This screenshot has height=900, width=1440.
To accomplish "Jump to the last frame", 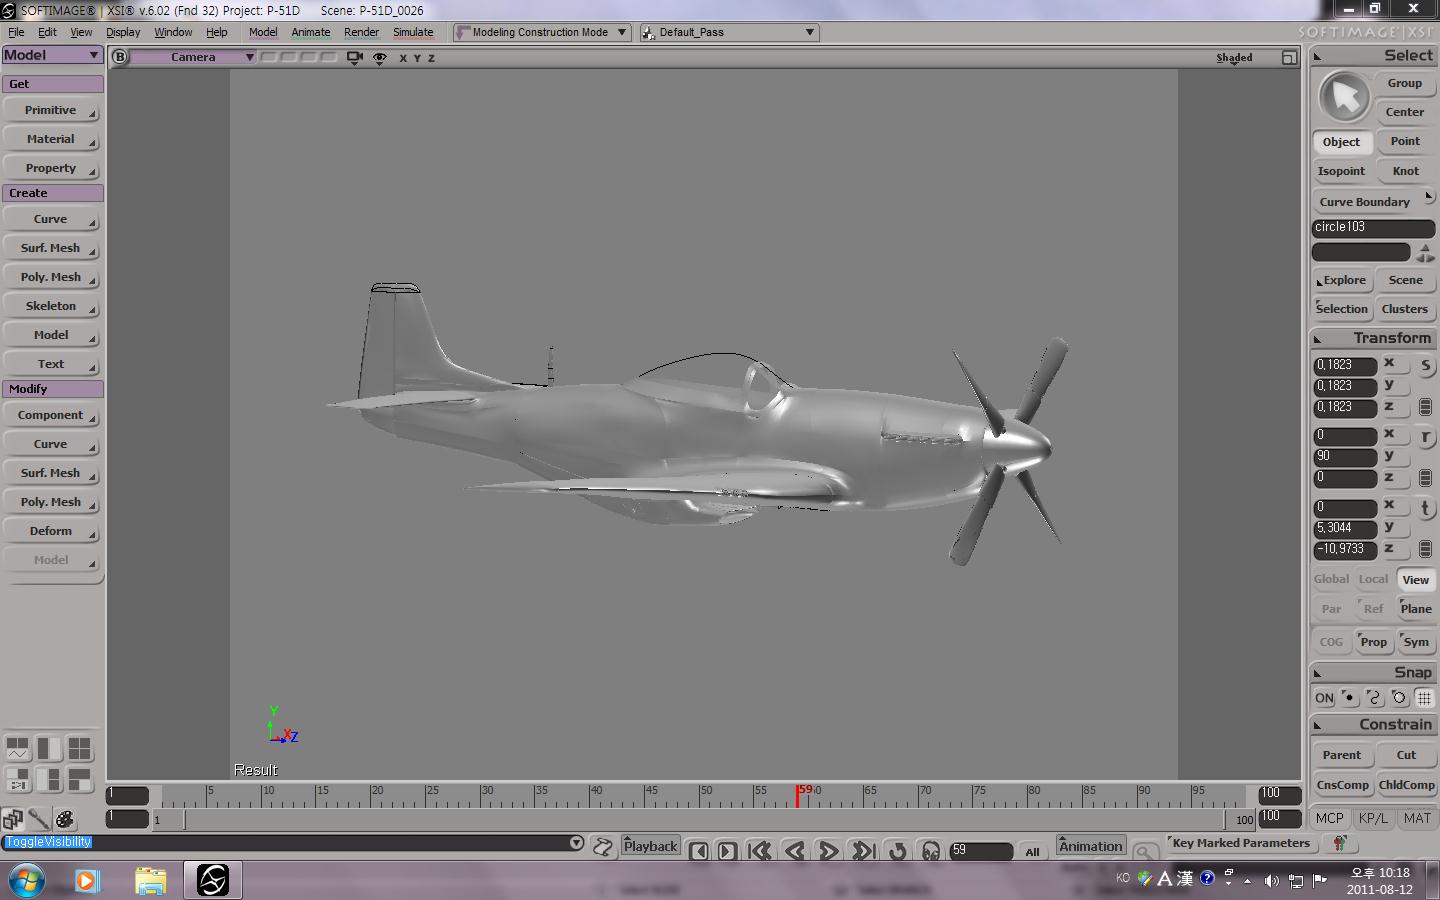I will click(x=863, y=850).
